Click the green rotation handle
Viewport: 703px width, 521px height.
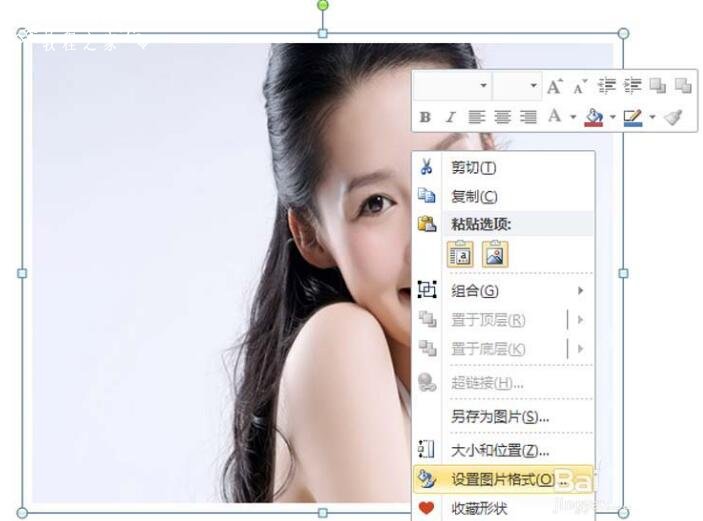tap(322, 5)
